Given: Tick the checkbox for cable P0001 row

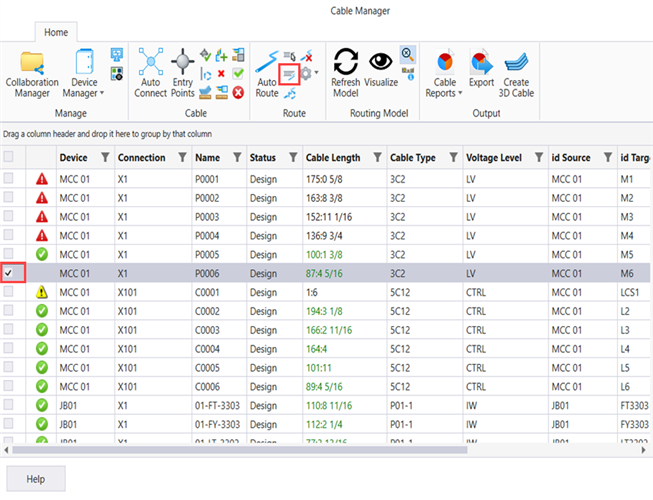Looking at the screenshot, I should point(9,179).
